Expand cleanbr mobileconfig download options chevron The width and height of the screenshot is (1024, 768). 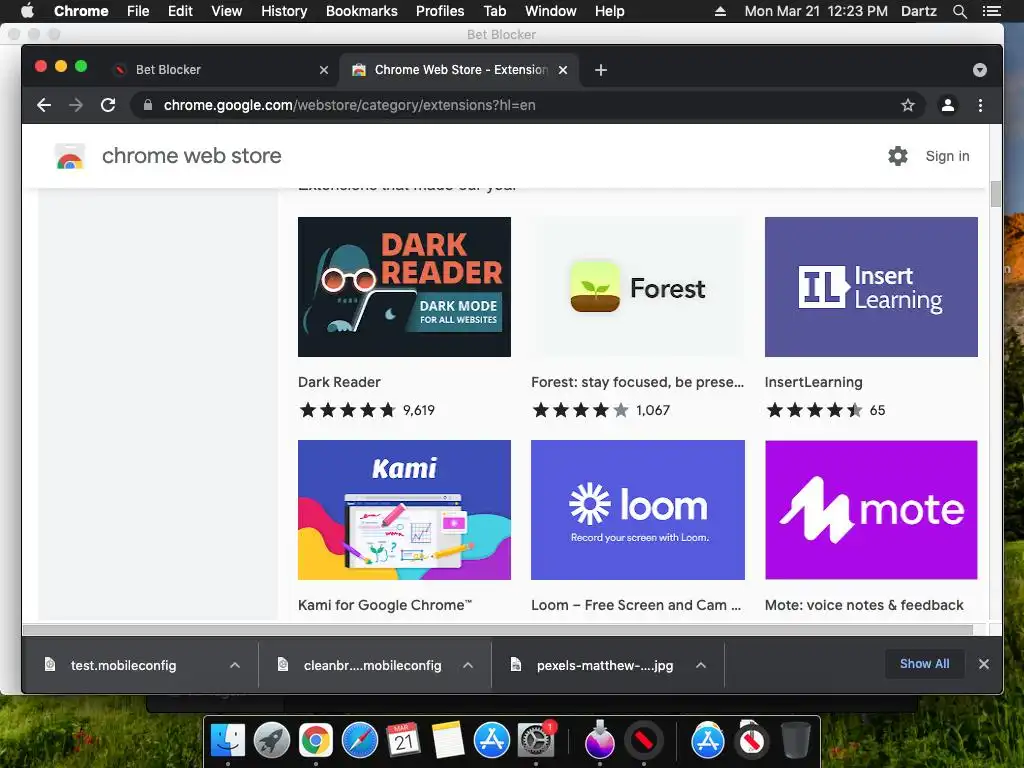[468, 665]
